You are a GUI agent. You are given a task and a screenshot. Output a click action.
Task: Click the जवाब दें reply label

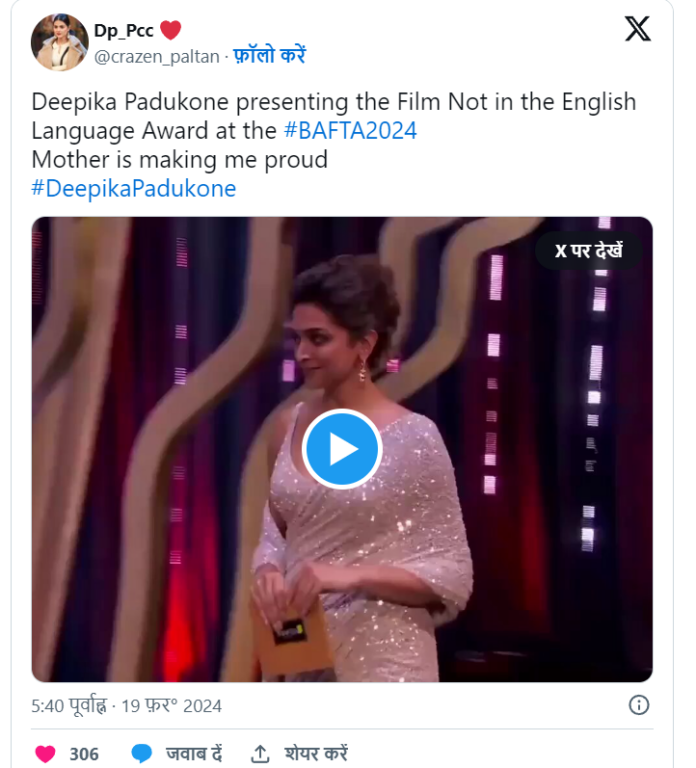195,754
